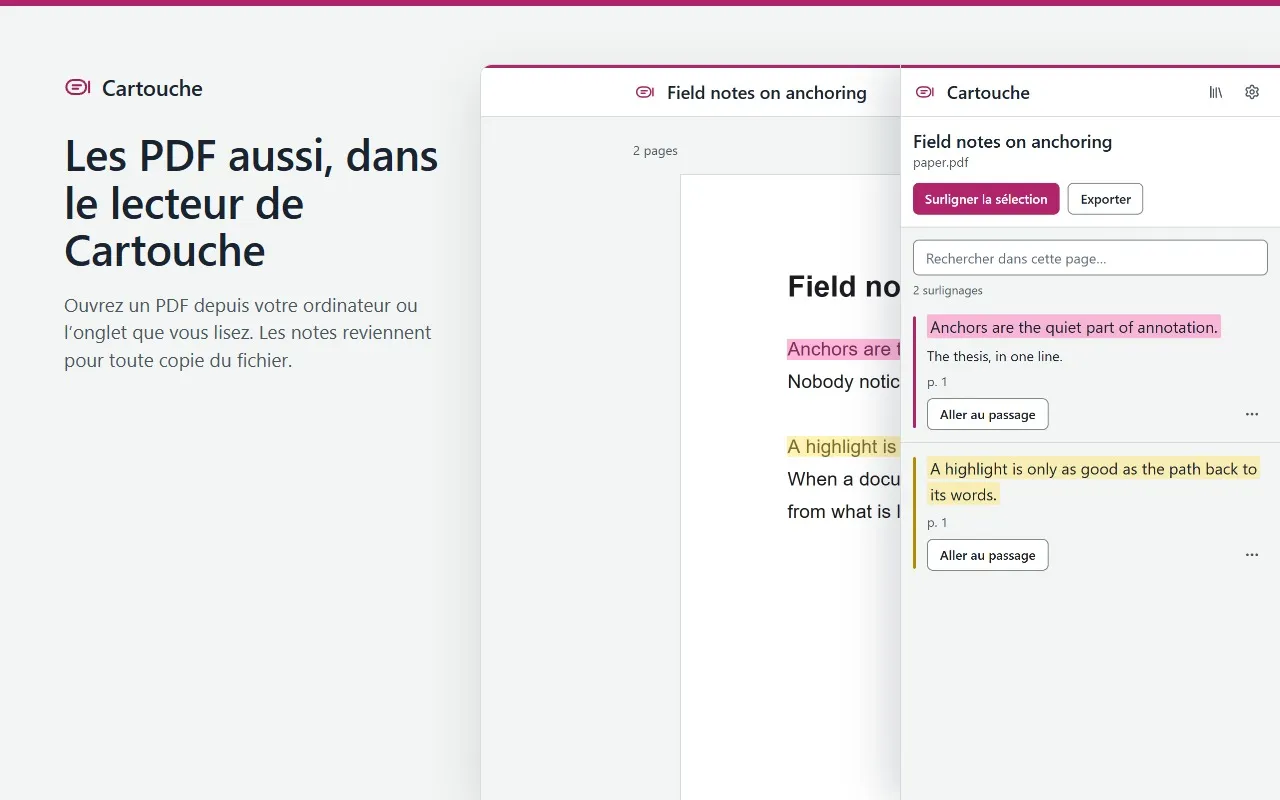This screenshot has width=1280, height=800.
Task: Click the pink 'Anchors are the quiet part' highlight quote
Action: [x=1074, y=327]
